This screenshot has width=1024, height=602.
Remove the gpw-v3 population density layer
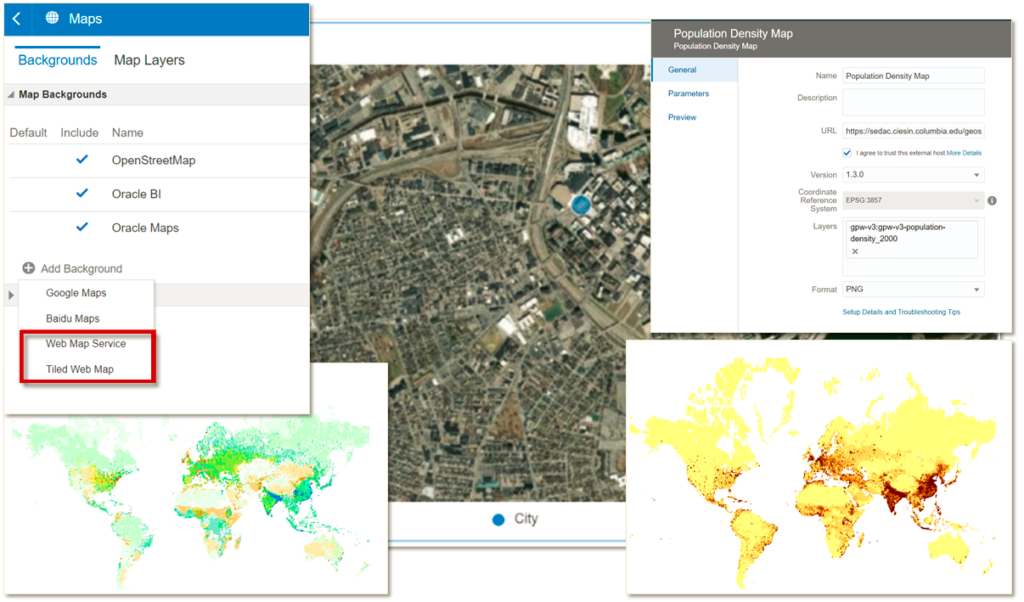pyautogui.click(x=855, y=251)
